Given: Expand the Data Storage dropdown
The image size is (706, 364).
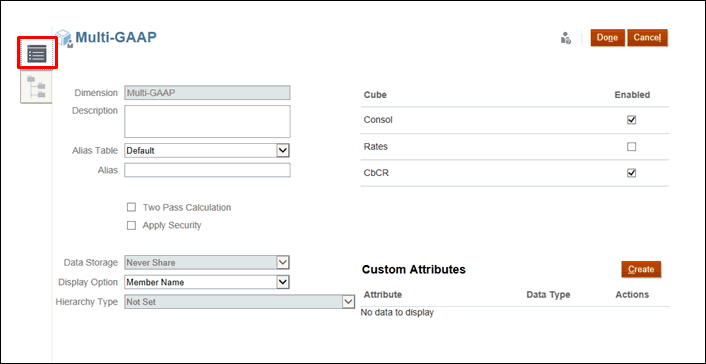Looking at the screenshot, I should 207,262.
